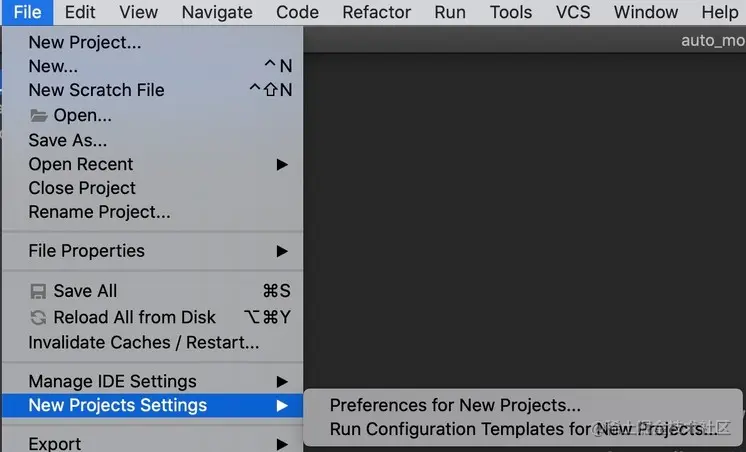Click Invalidate Caches / Restart...

pos(143,342)
